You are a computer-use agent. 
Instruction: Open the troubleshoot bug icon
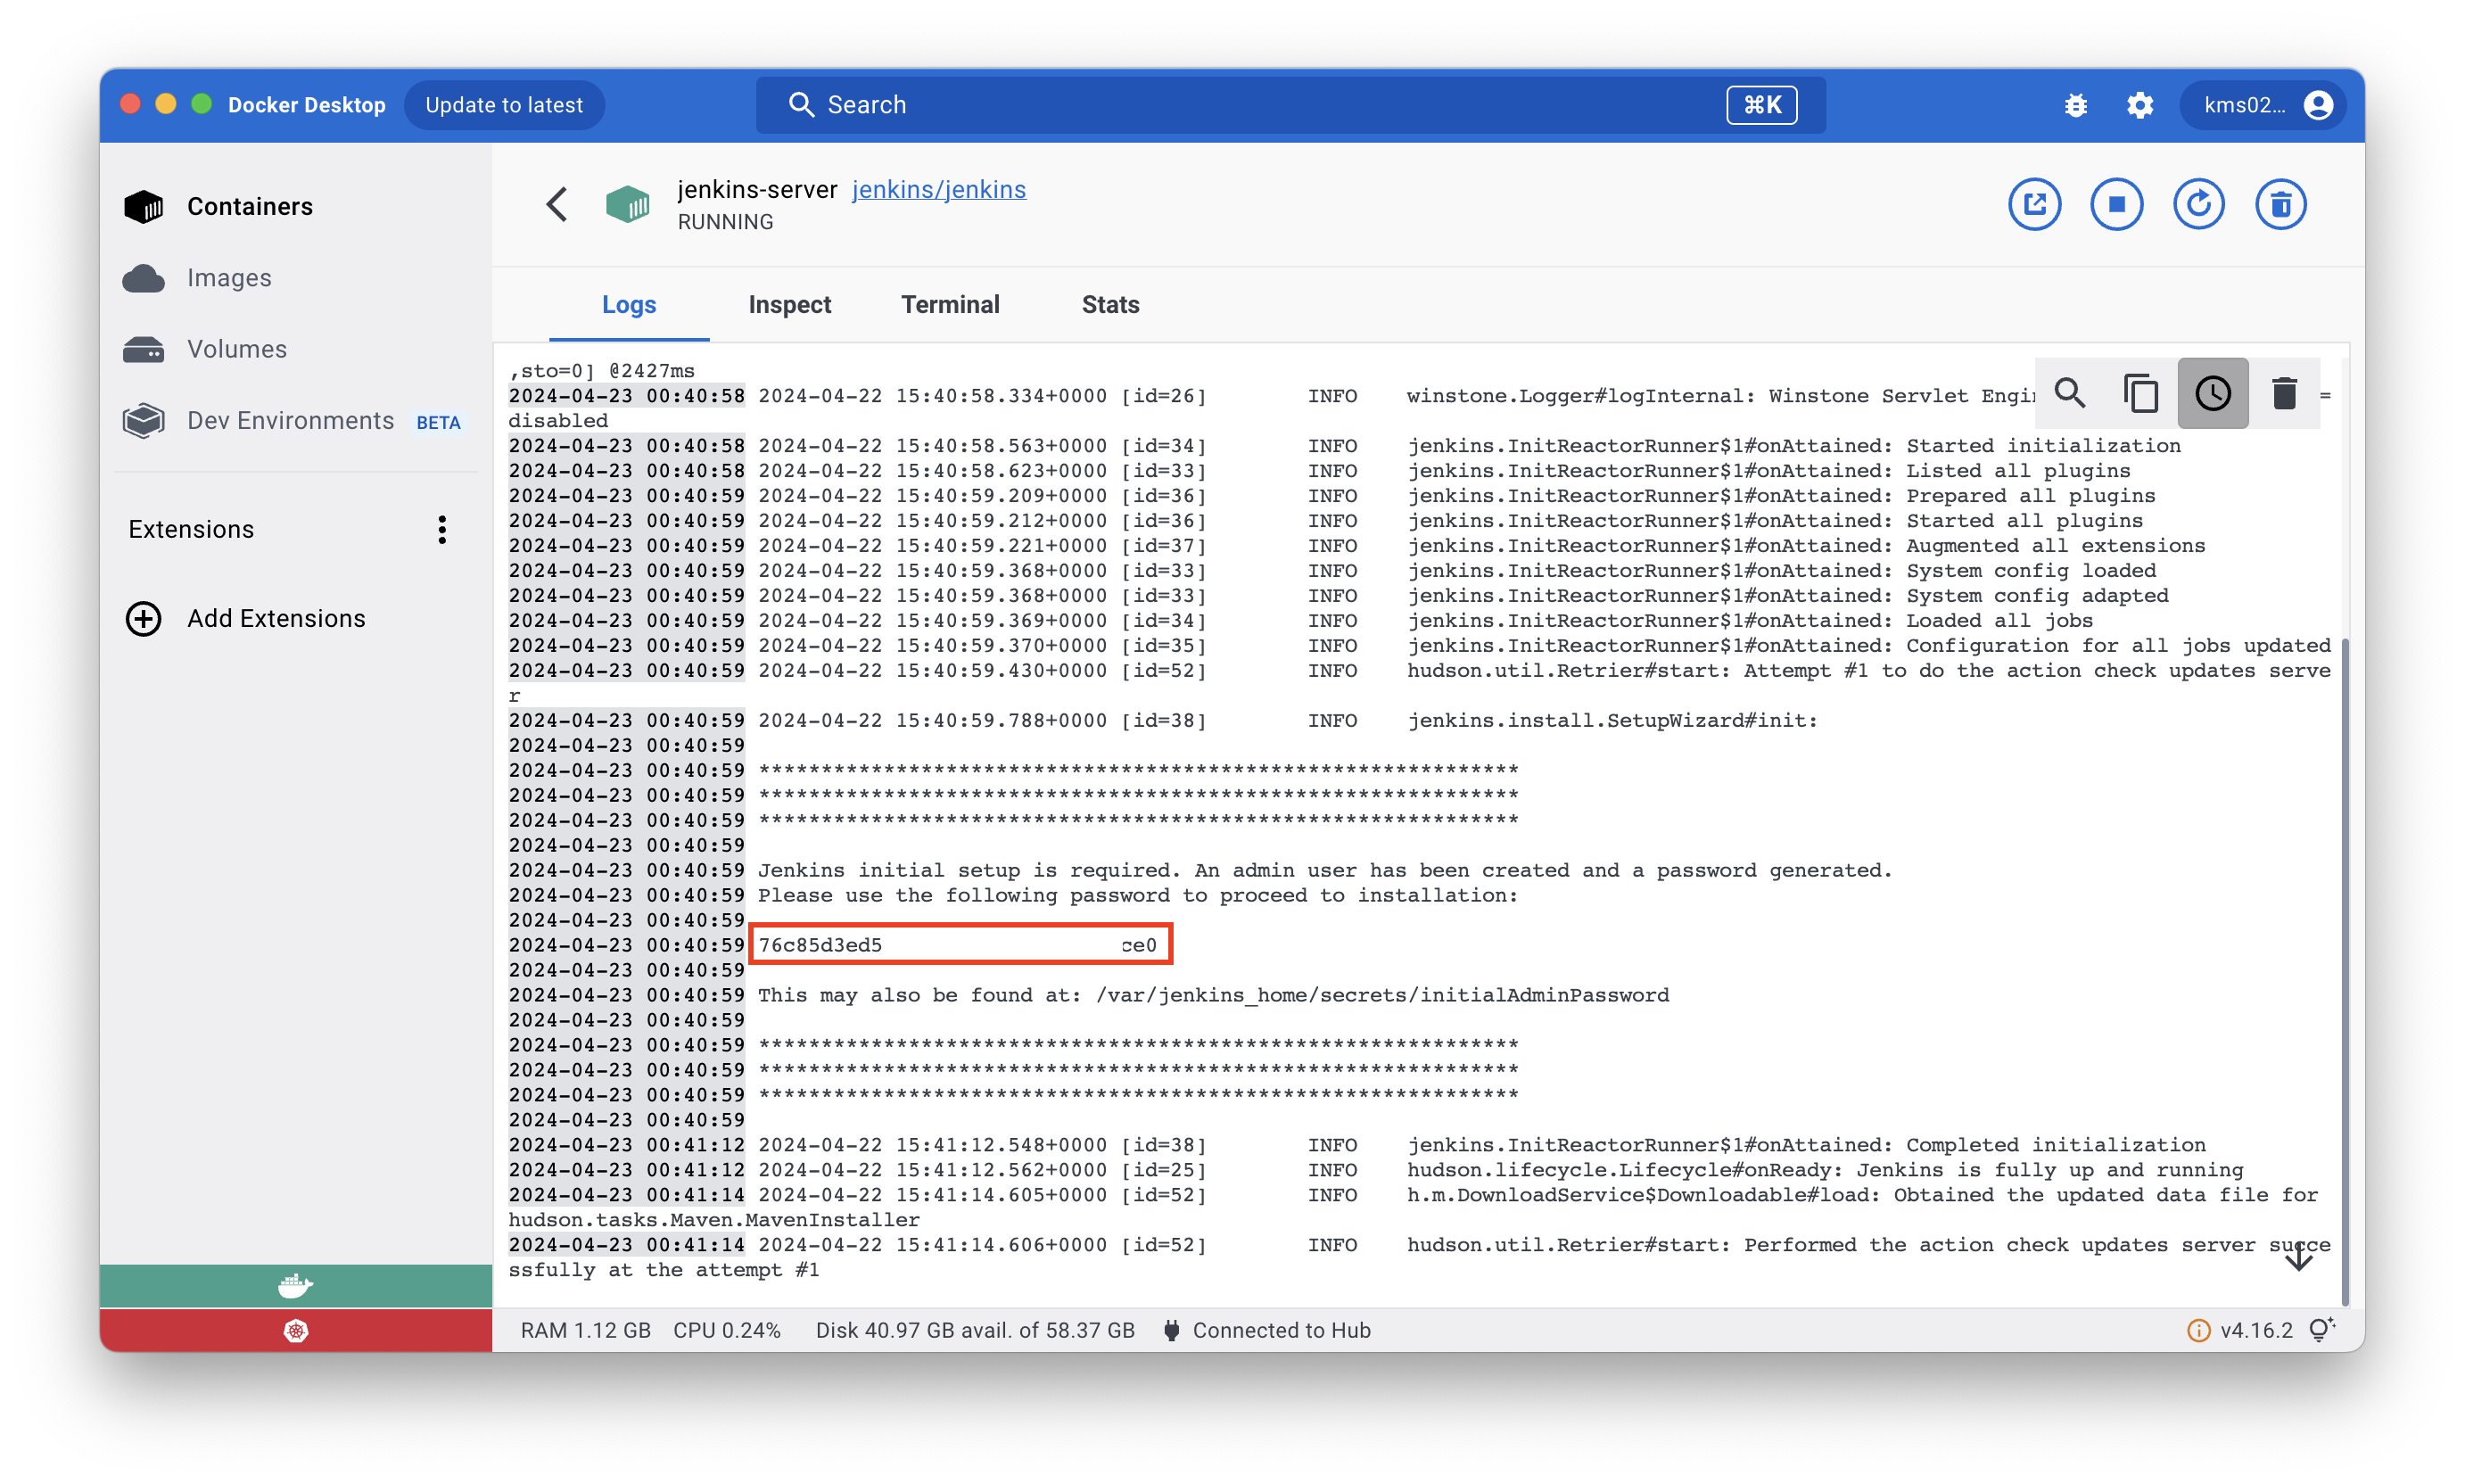pyautogui.click(x=2075, y=105)
